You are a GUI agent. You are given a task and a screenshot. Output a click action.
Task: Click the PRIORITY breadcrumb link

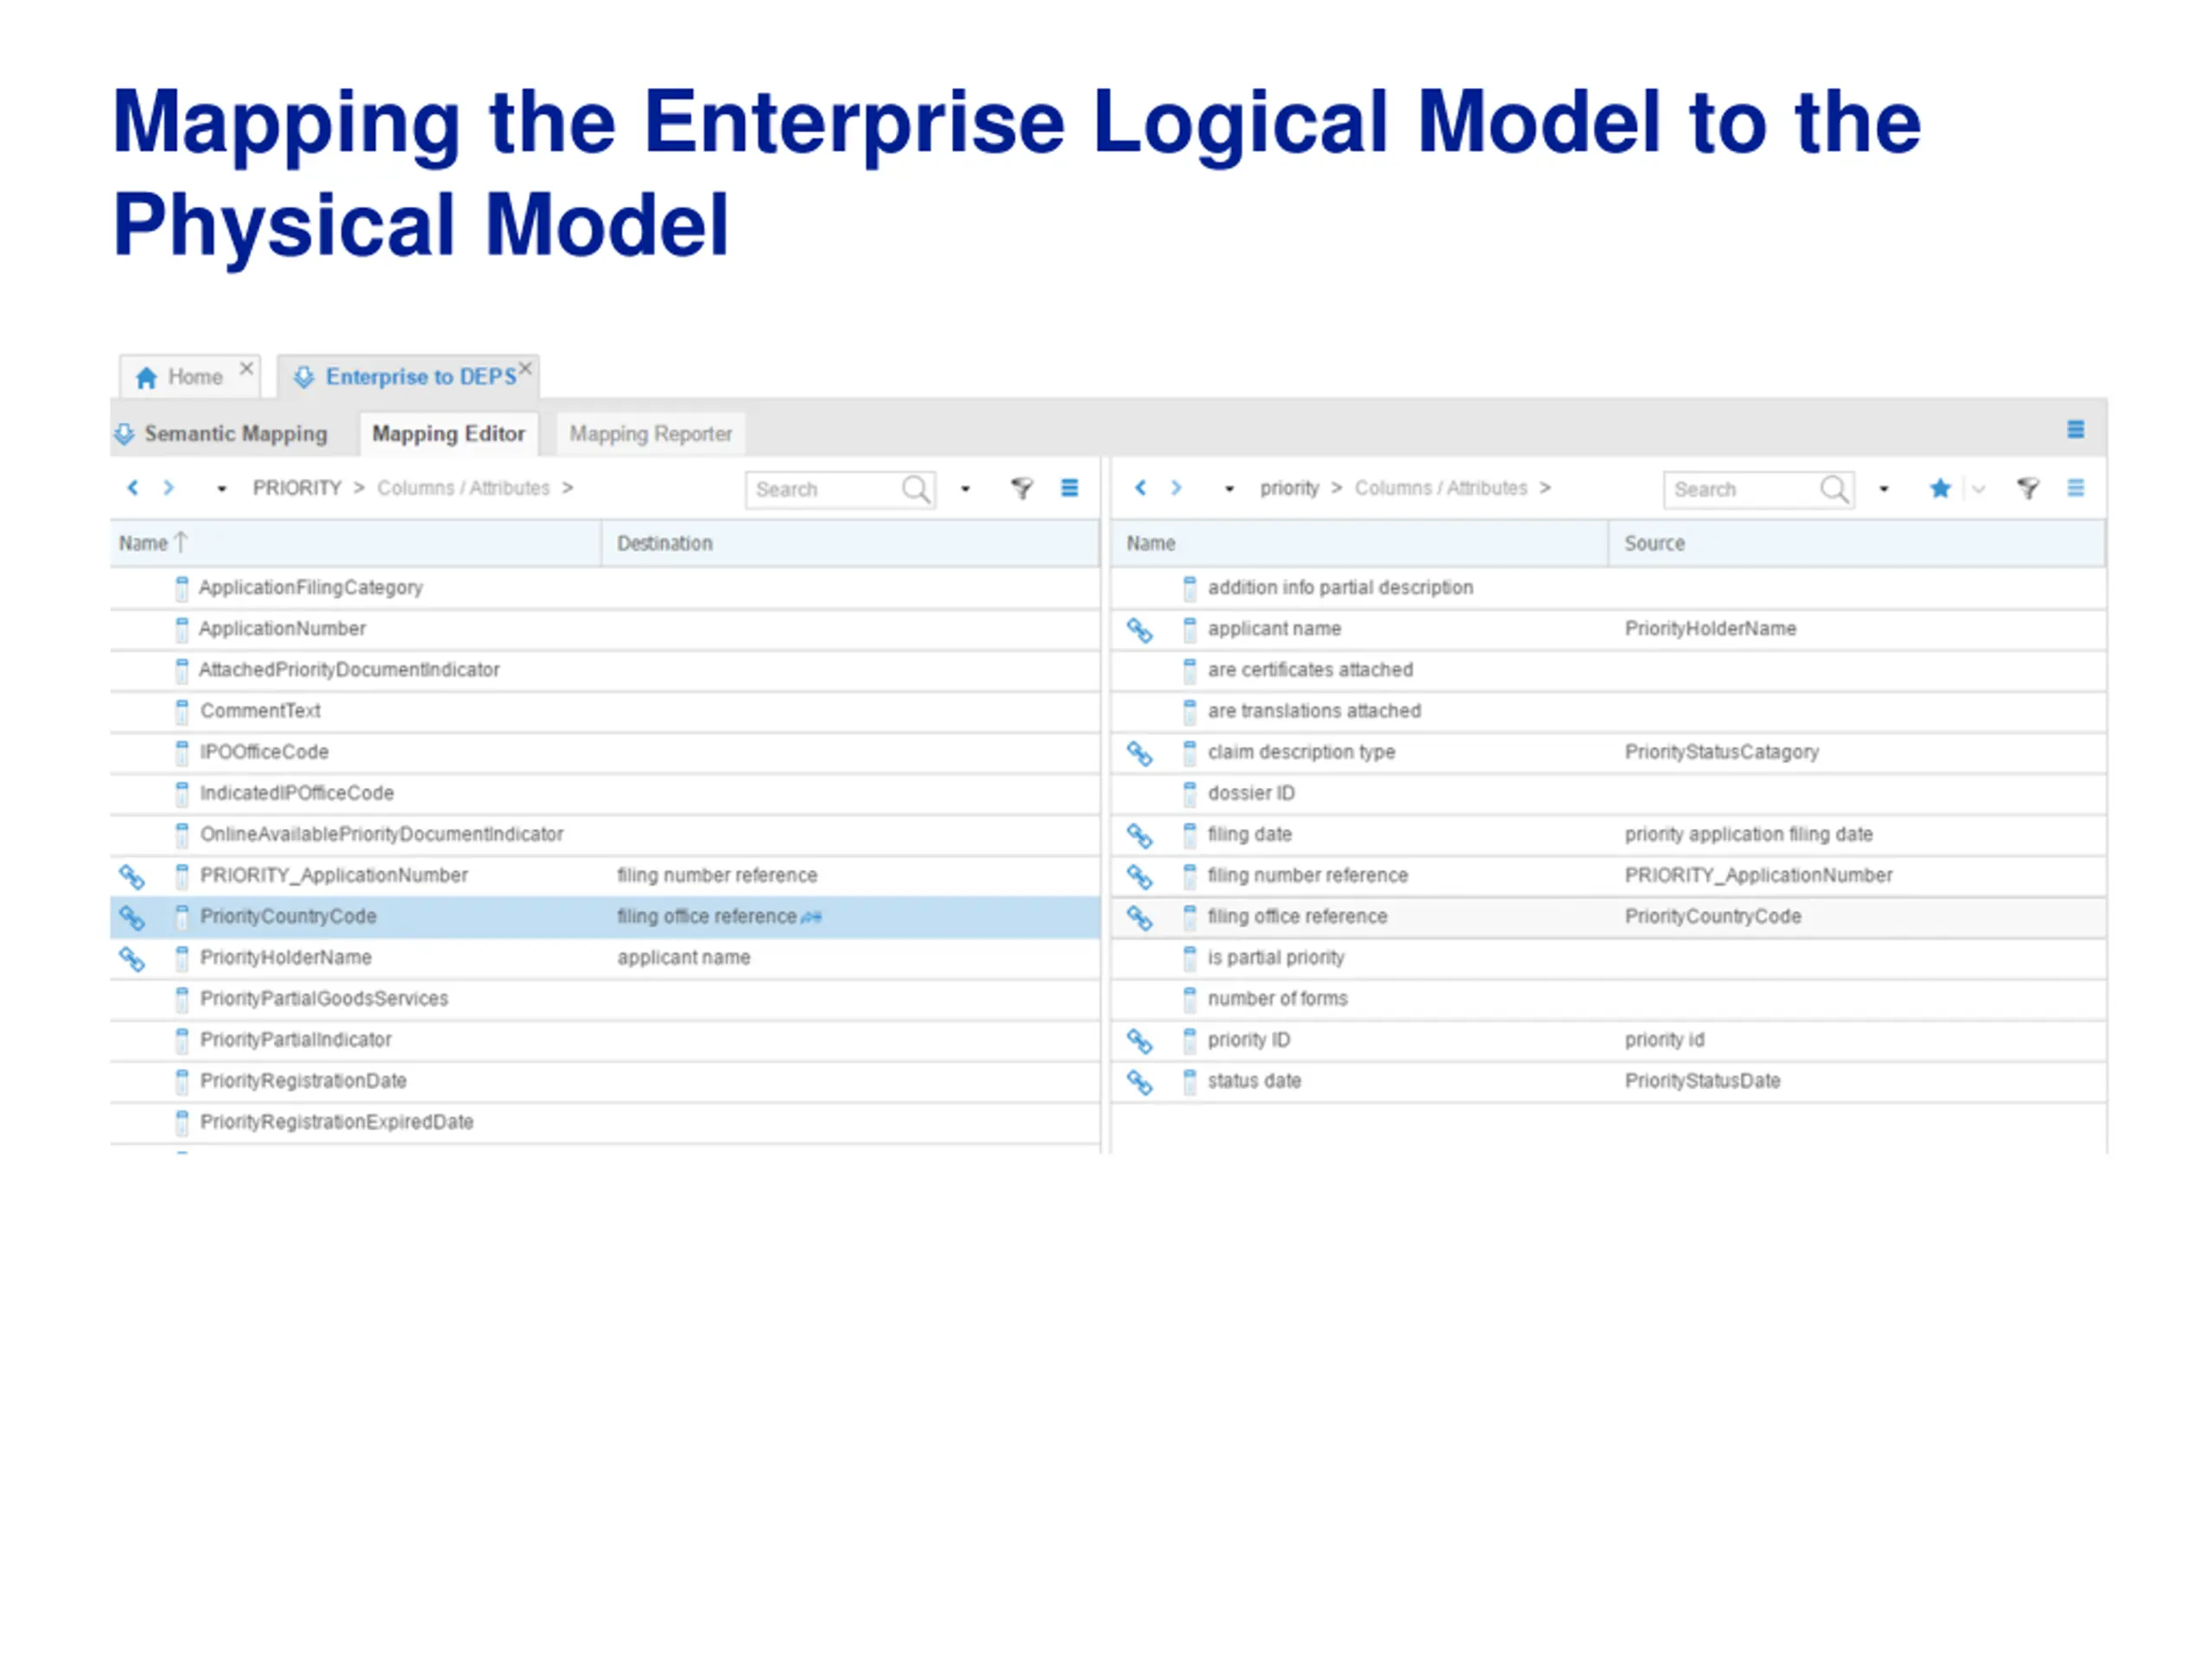297,488
